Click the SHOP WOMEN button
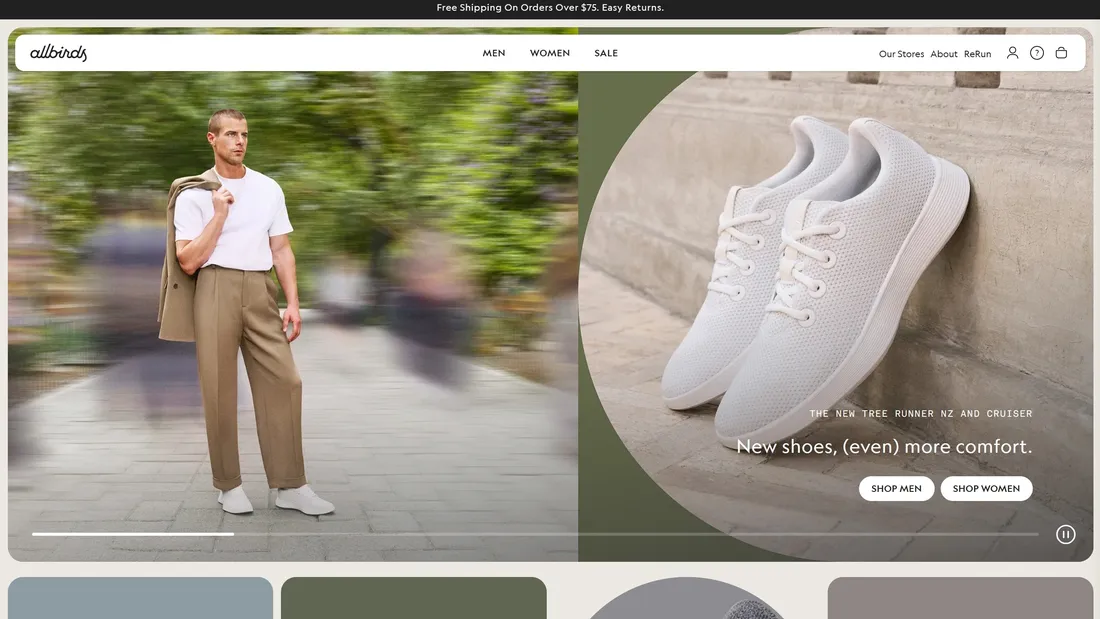Viewport: 1100px width, 619px height. [x=986, y=488]
